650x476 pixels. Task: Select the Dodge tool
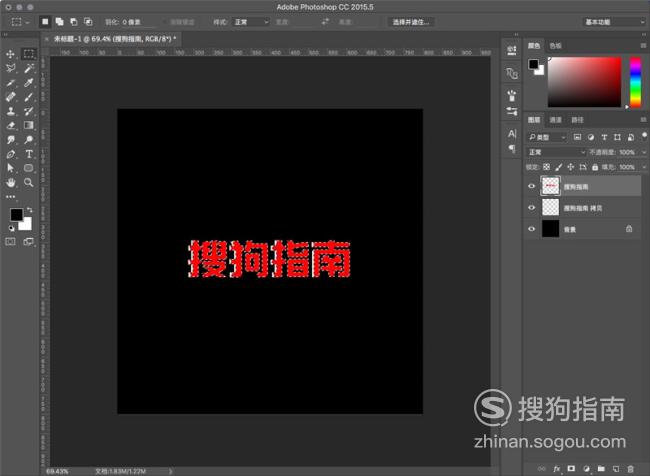pyautogui.click(x=29, y=140)
